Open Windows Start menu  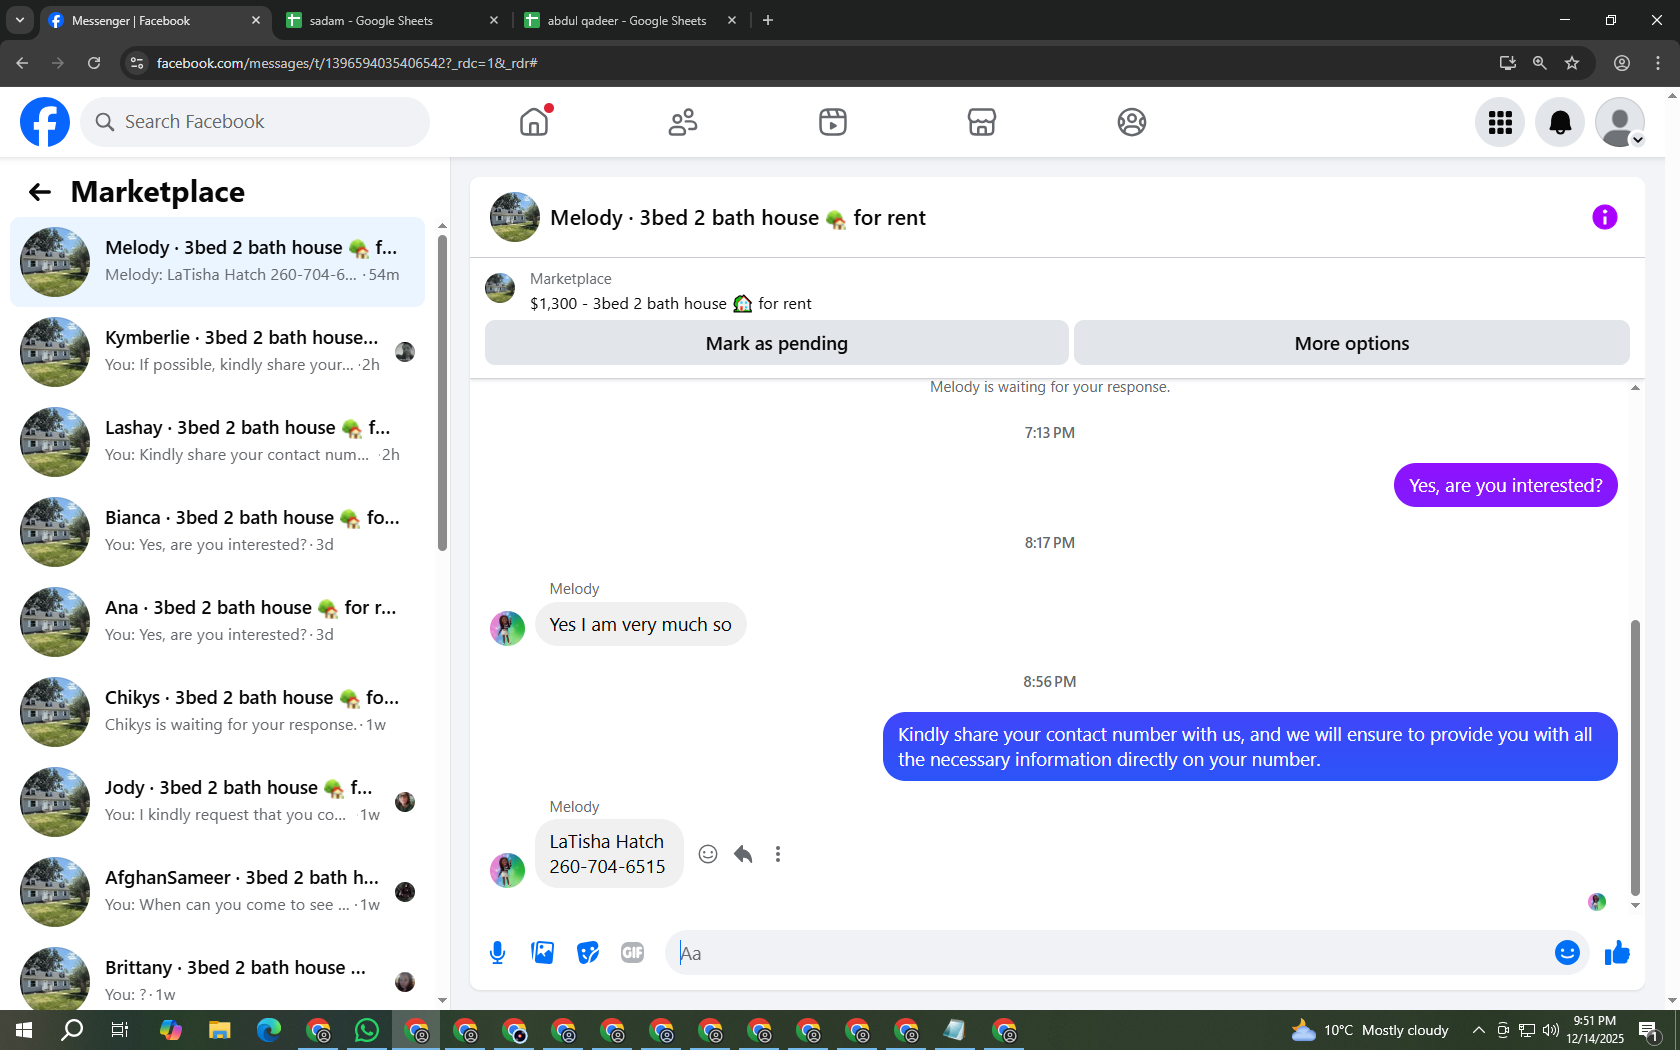click(x=24, y=1030)
